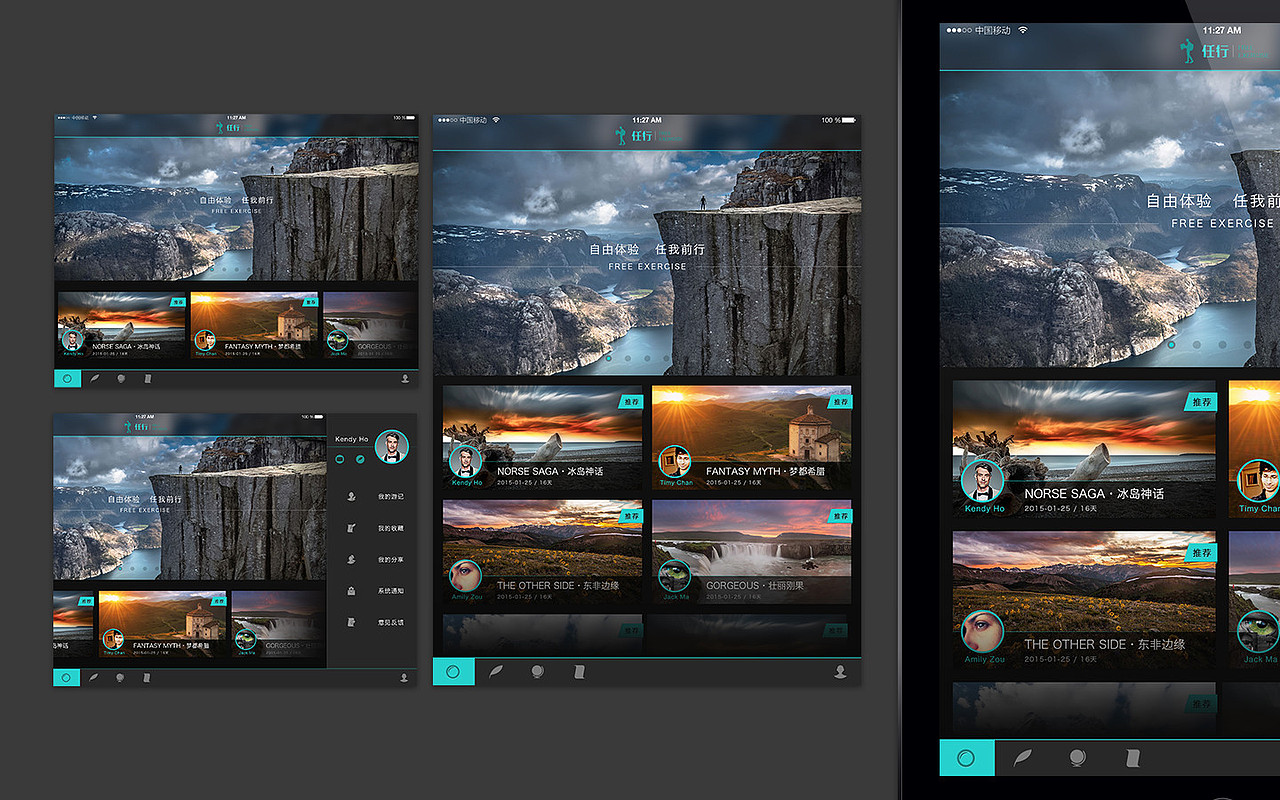Viewport: 1280px width, 800px height.
Task: Tap the scroll icon in the portrait mockup tab bar
Action: (578, 672)
